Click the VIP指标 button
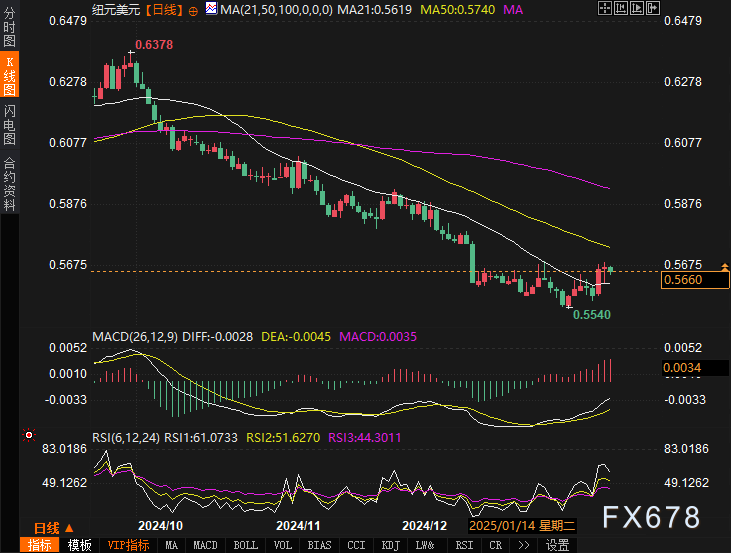 coord(127,545)
